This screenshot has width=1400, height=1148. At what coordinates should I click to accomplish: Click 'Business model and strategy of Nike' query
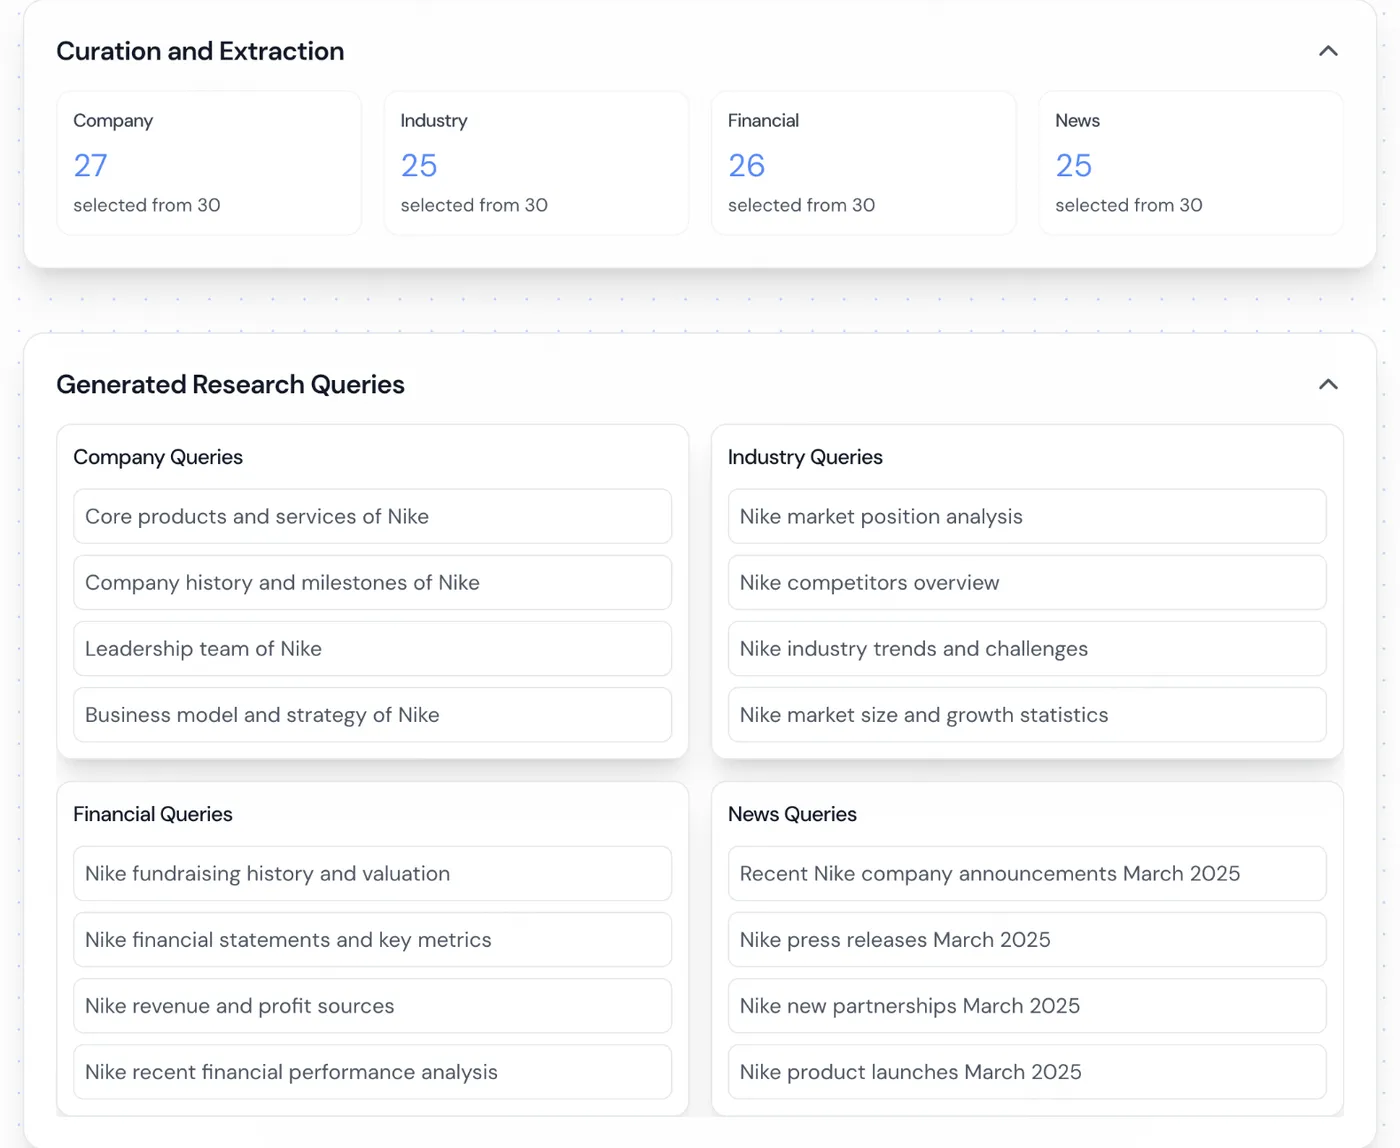[x=372, y=714]
